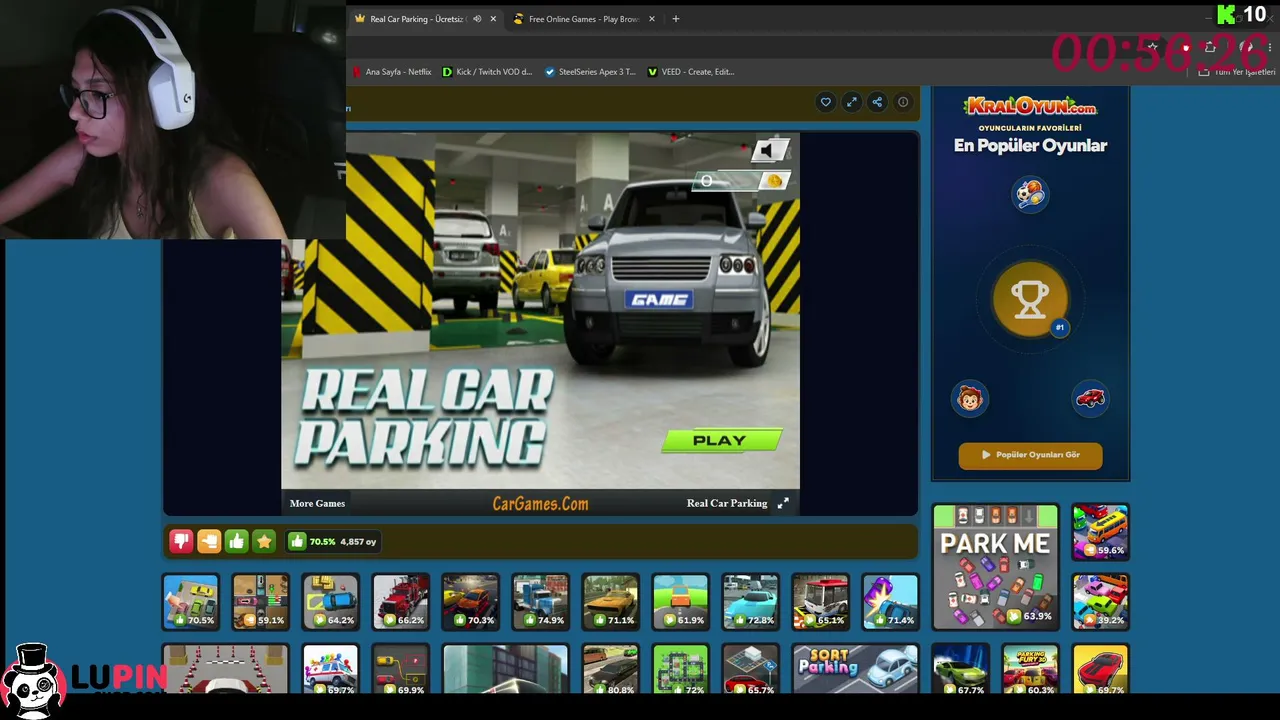Click the gold trophy icon in the popular games panel
This screenshot has height=720, width=1280.
point(1030,298)
